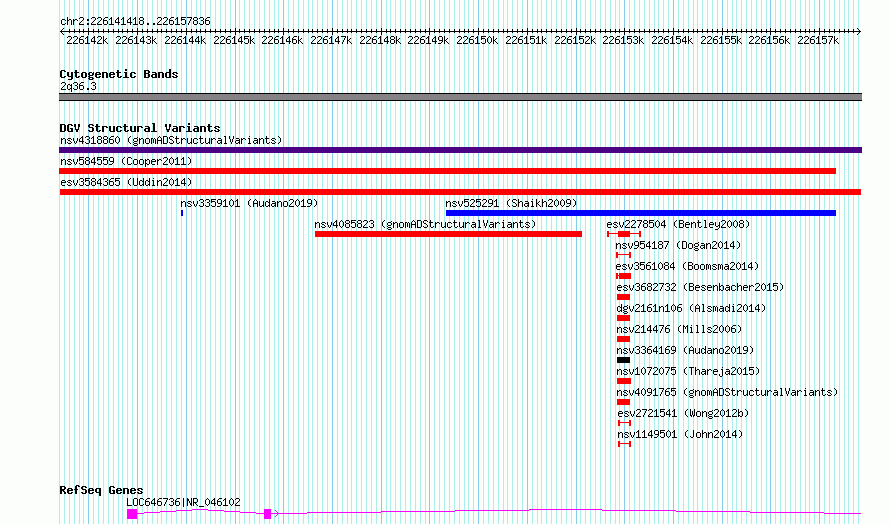Click the 226153k ruler tick label
Screen dimensions: 890x524
pyautogui.click(x=623, y=41)
